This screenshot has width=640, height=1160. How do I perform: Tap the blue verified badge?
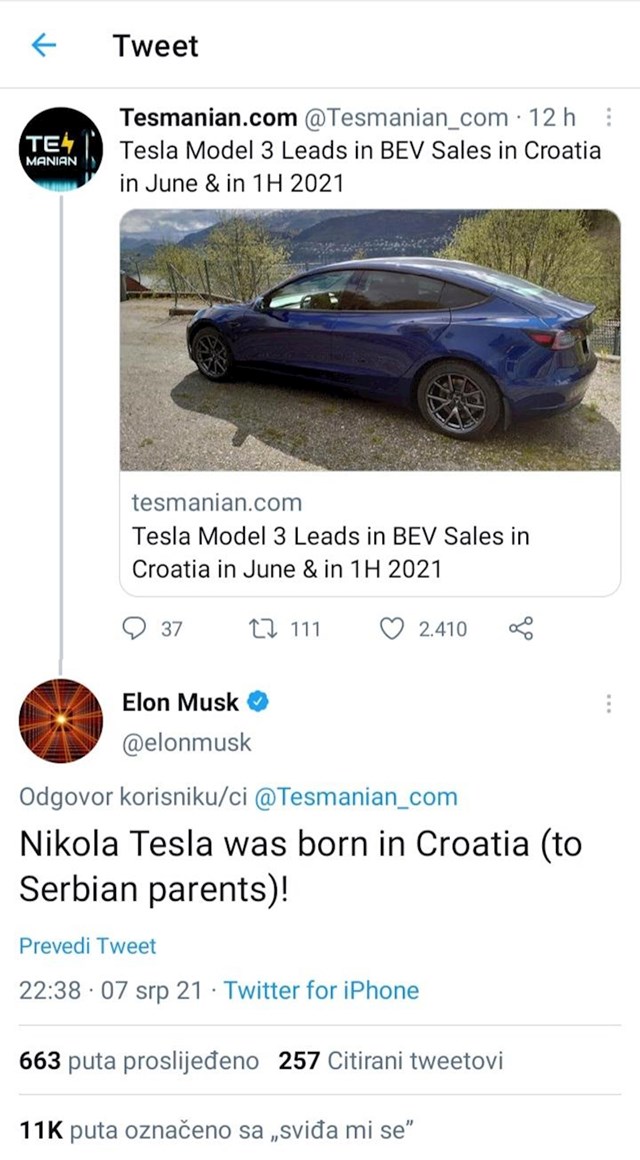(257, 701)
